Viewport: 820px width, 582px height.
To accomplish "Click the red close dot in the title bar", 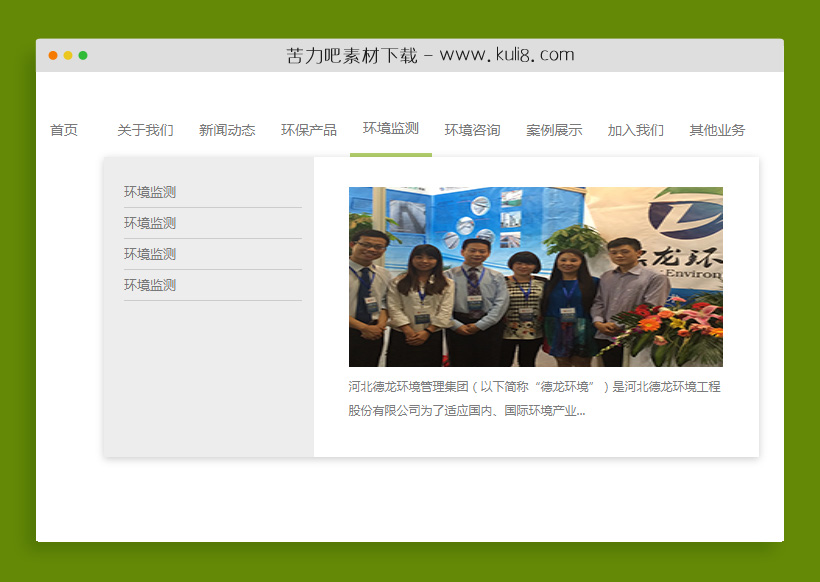I will coord(53,56).
